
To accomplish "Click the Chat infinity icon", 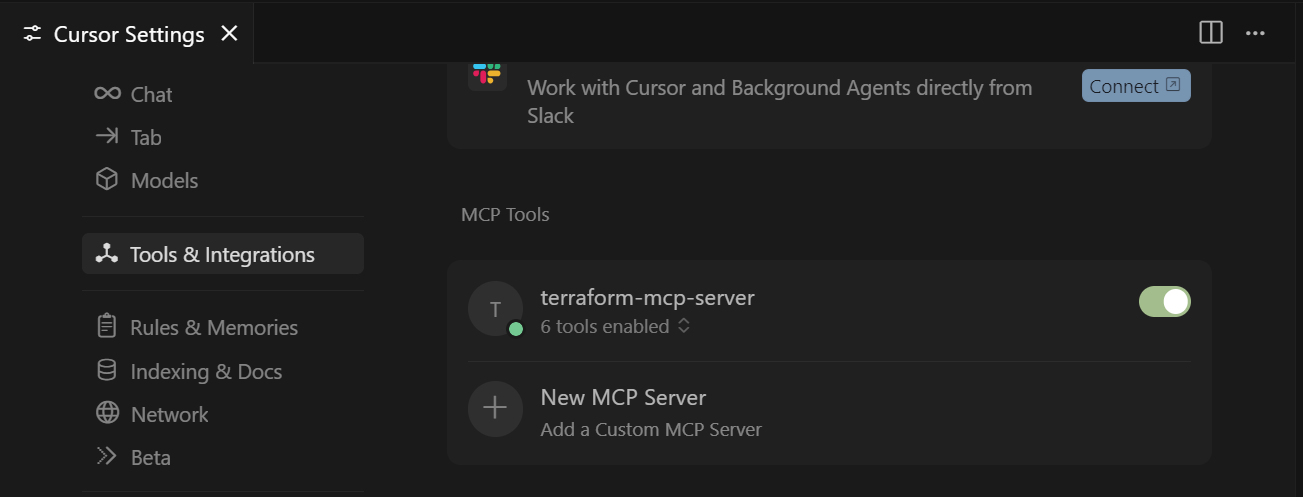I will (107, 94).
